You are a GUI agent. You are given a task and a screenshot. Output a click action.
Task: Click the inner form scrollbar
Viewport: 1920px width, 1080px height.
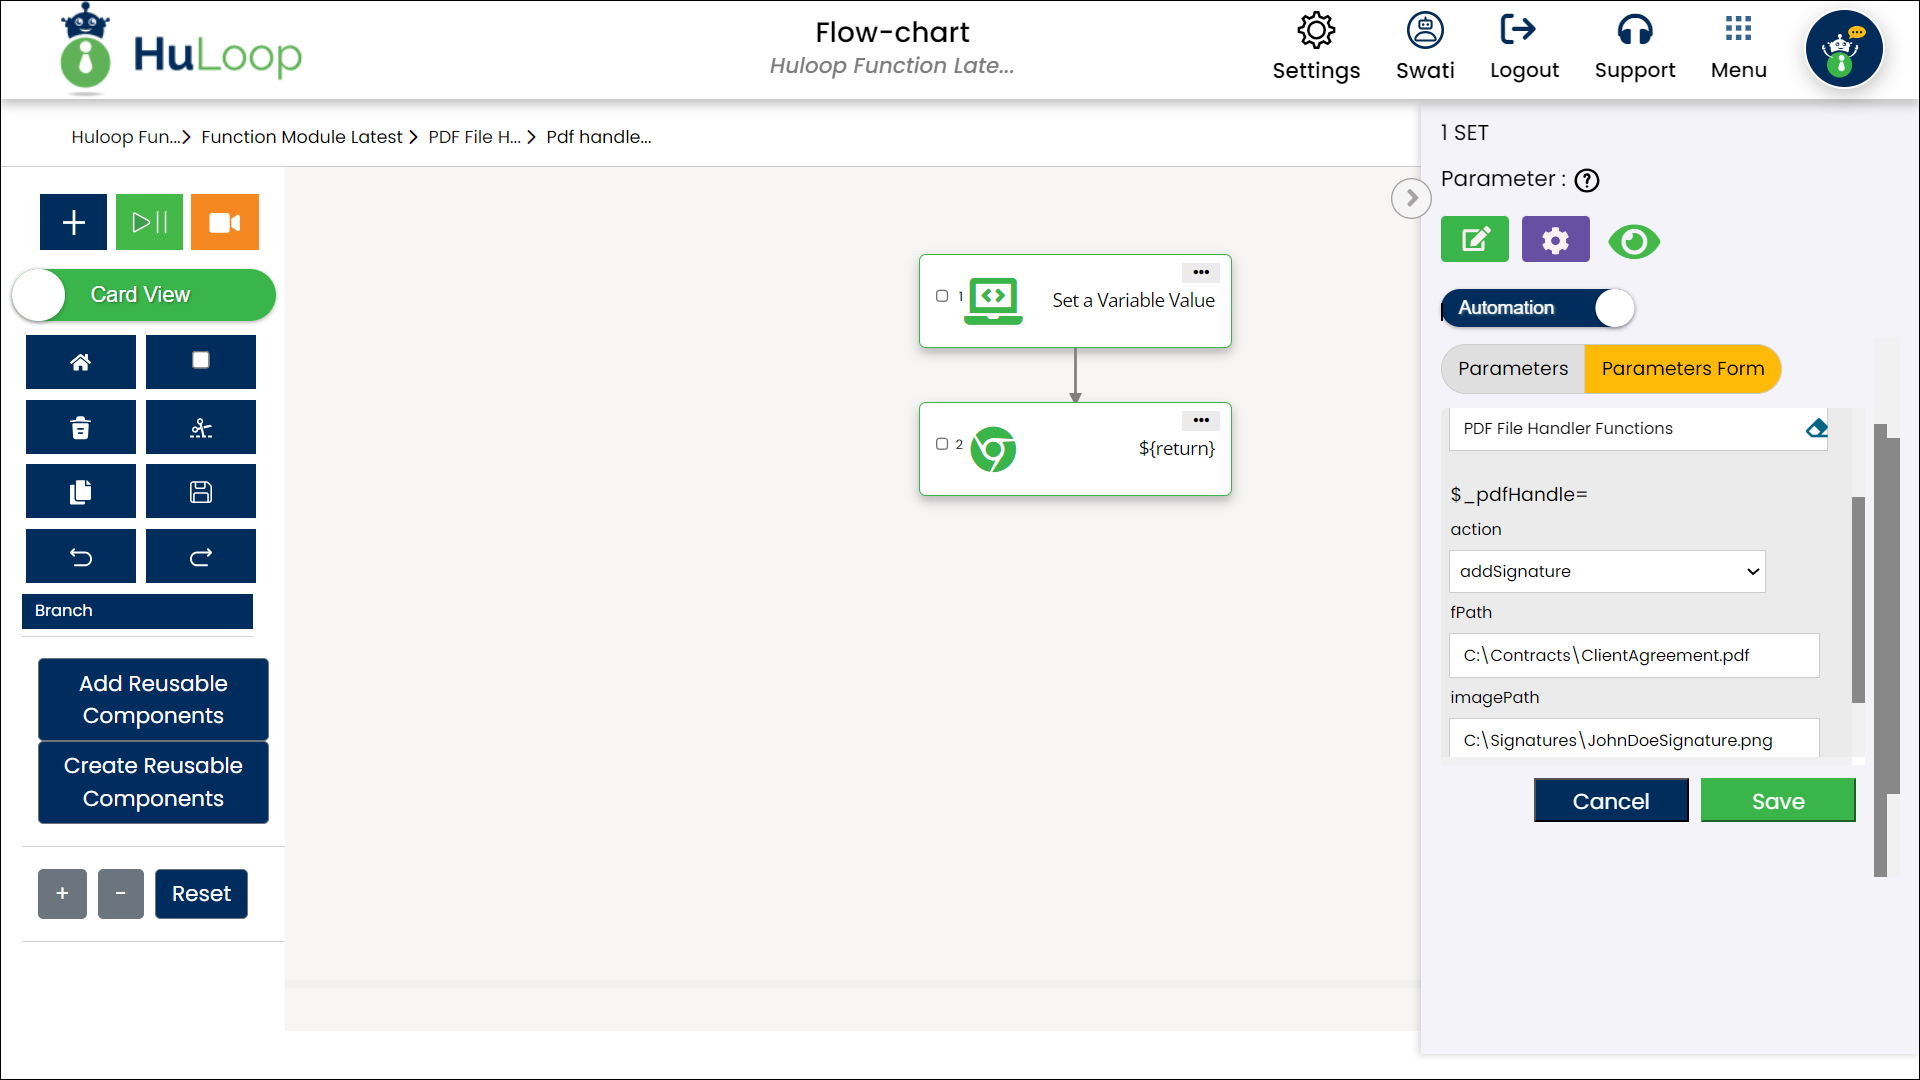tap(1858, 600)
